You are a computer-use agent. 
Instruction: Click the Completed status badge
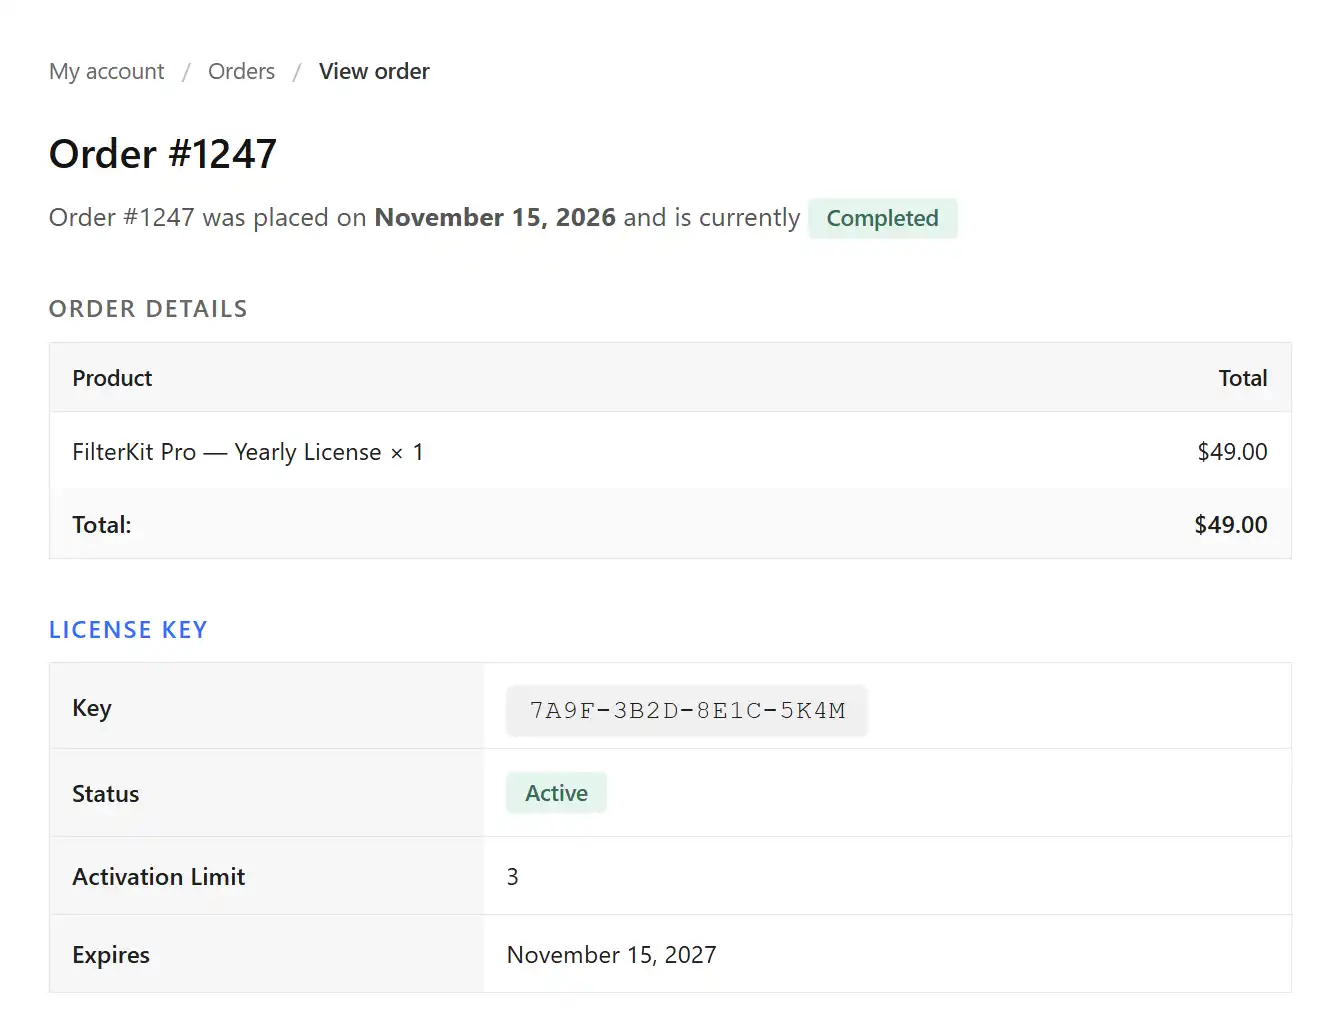tap(882, 218)
